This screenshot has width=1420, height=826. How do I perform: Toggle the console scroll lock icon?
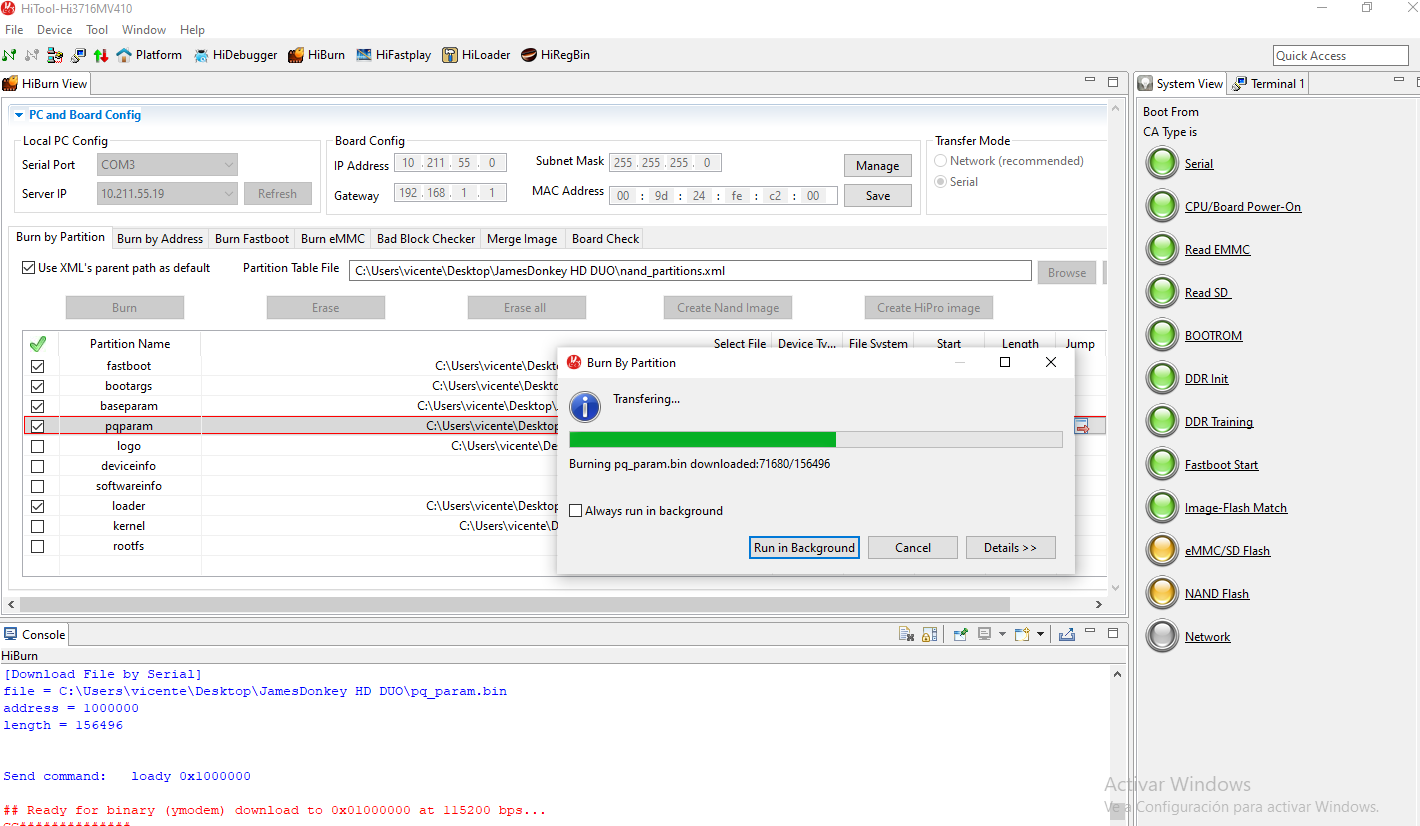(930, 634)
